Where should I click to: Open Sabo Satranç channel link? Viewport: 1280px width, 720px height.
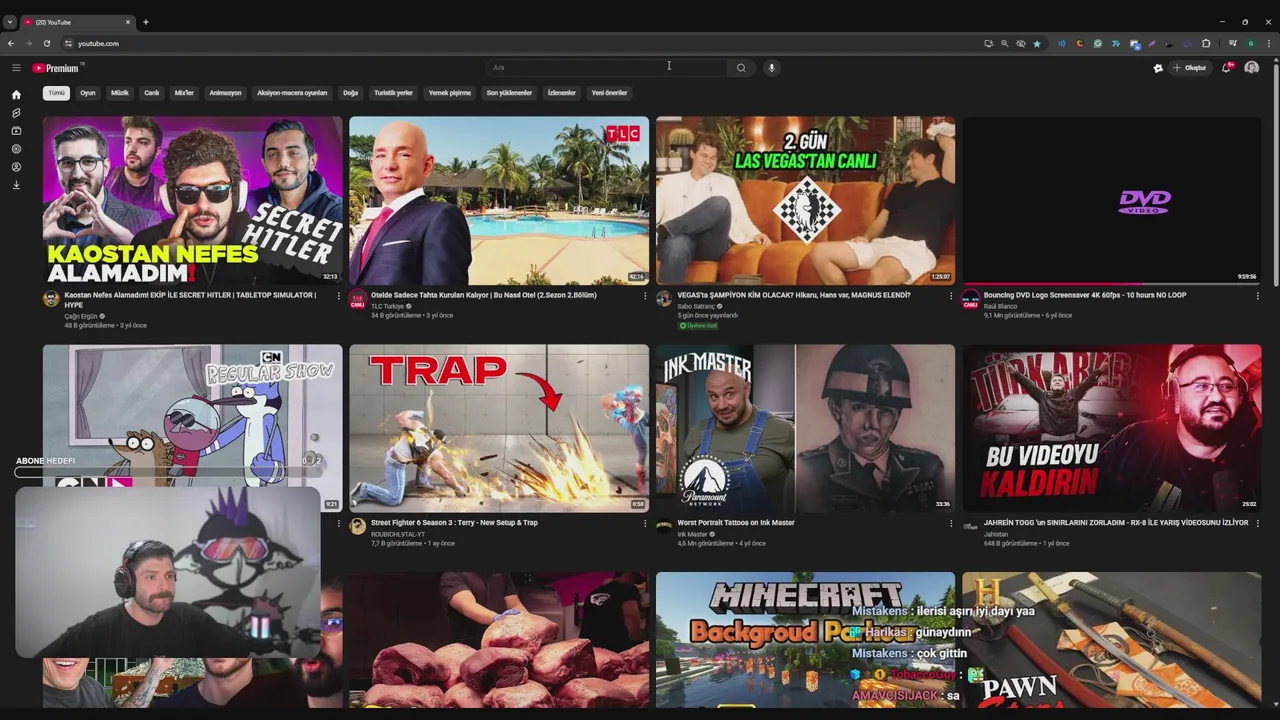coord(696,306)
